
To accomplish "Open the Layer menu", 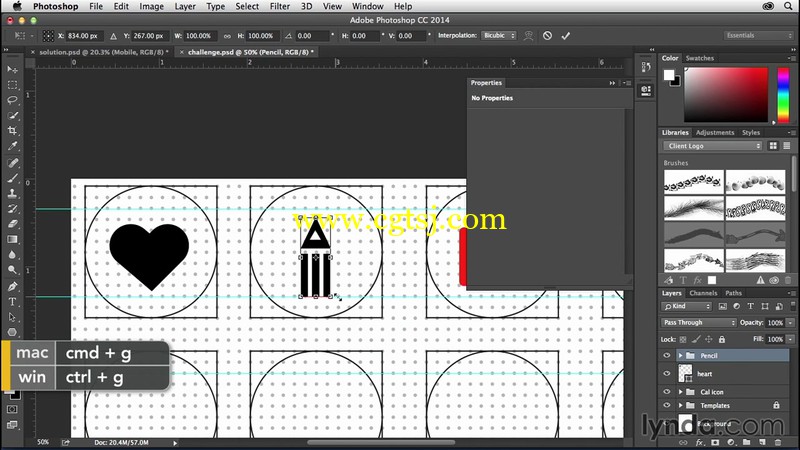I will pos(185,6).
